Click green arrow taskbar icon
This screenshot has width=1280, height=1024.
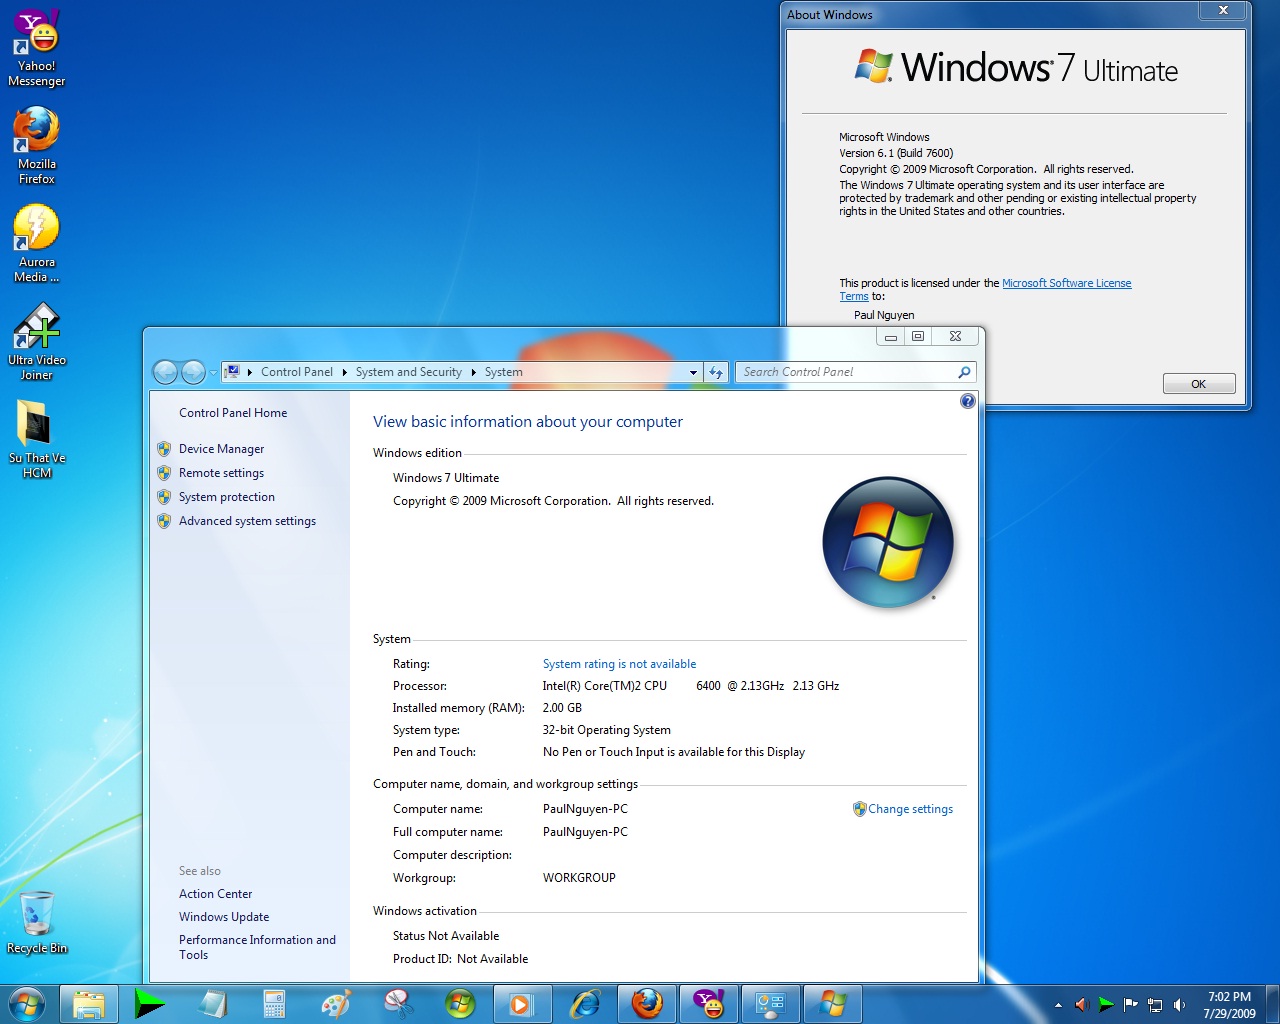click(151, 1004)
